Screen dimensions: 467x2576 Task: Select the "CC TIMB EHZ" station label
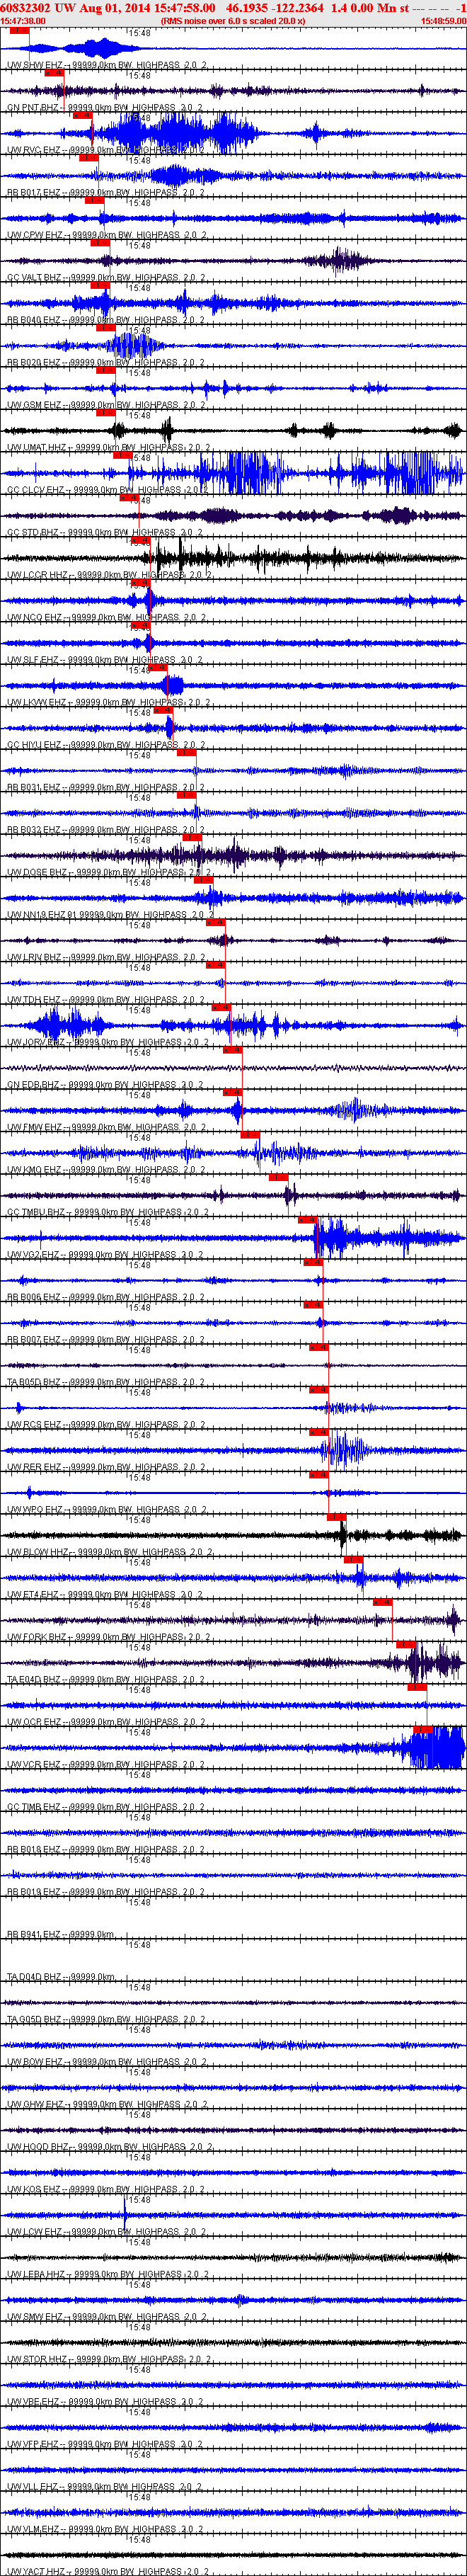pos(34,1807)
